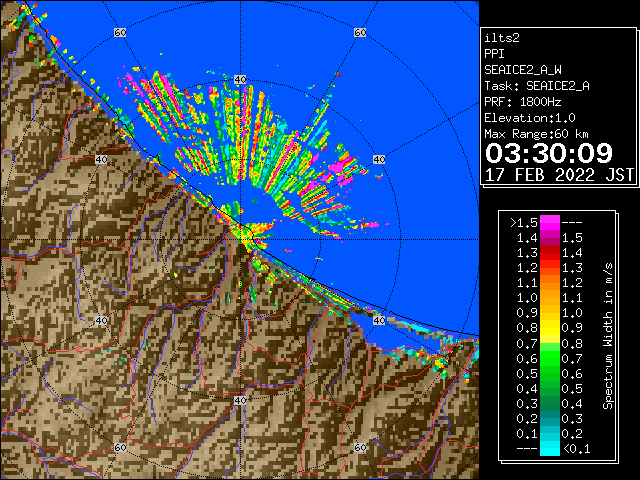Click the 'PPI' scan type label
The image size is (640, 480).
tap(494, 54)
